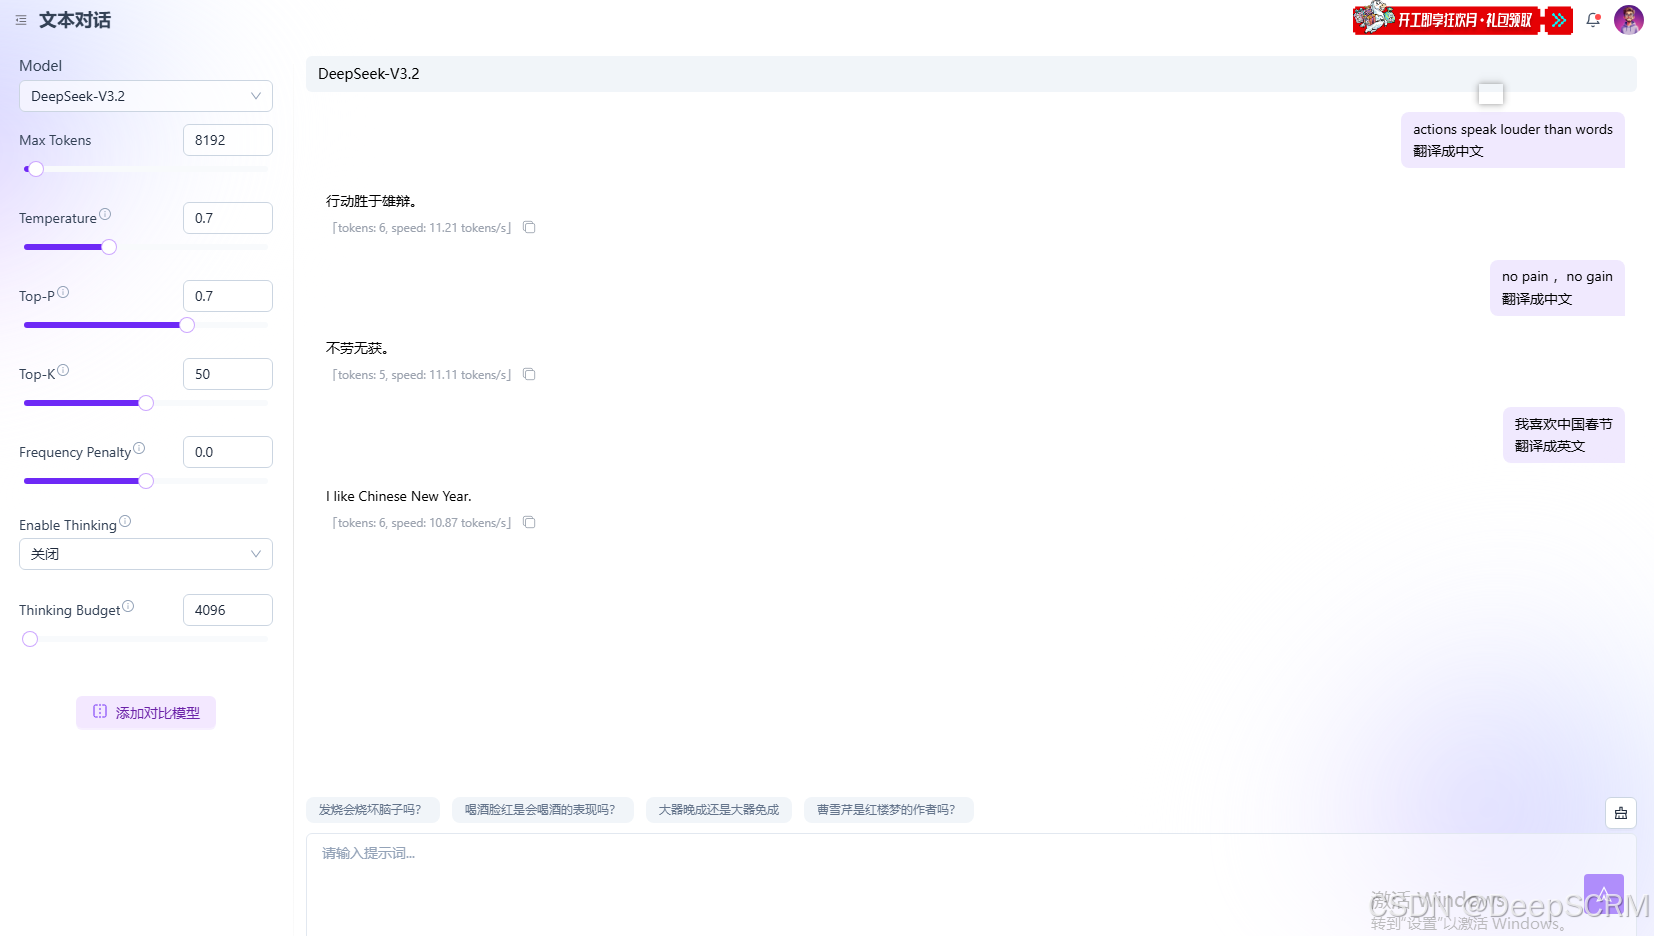
Task: Show the Frequency Penalty info icon
Action: [139, 448]
